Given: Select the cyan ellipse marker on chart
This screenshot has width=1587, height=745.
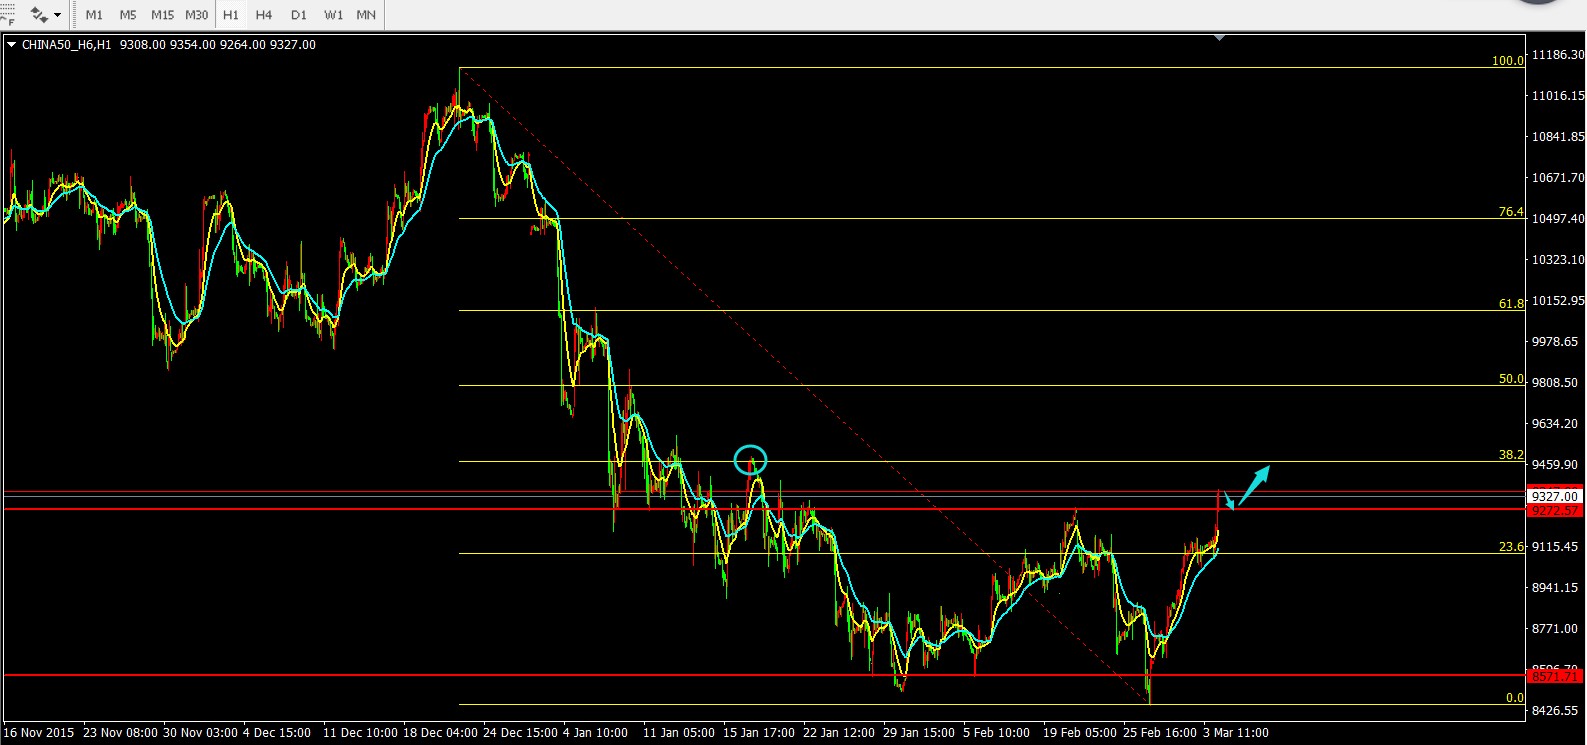Looking at the screenshot, I should point(750,460).
